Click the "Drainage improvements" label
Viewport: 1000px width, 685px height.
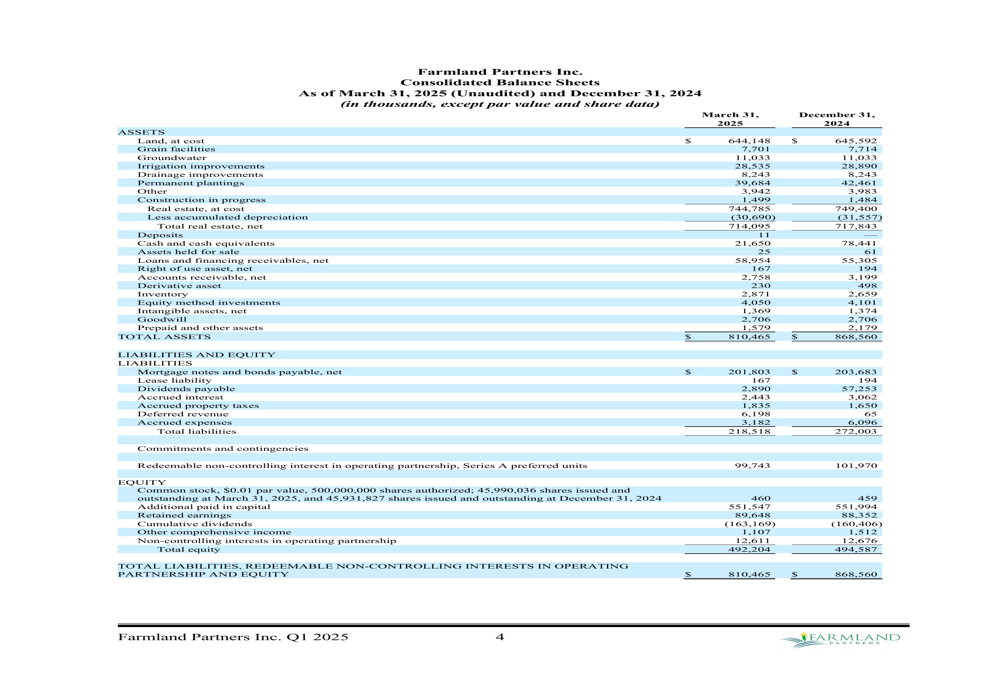[200, 174]
